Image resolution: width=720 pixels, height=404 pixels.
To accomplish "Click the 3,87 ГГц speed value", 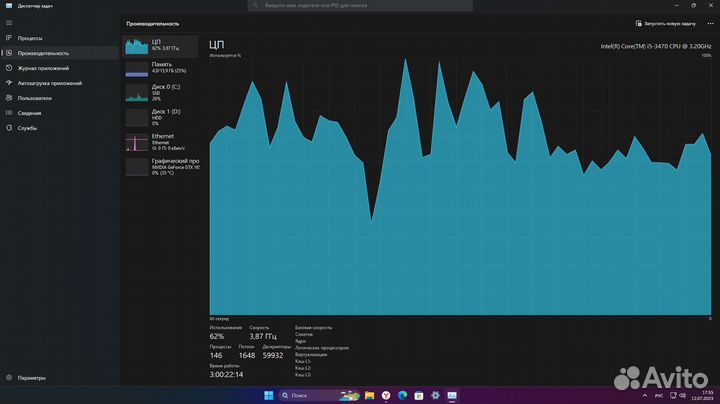I will 263,337.
